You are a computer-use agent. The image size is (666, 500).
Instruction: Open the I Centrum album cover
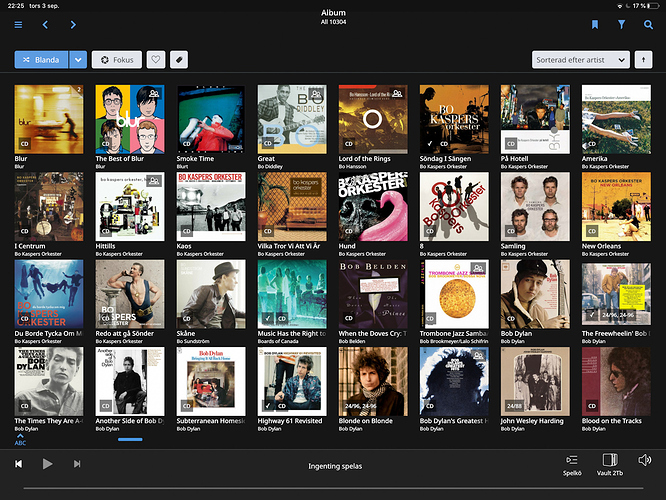[49, 206]
